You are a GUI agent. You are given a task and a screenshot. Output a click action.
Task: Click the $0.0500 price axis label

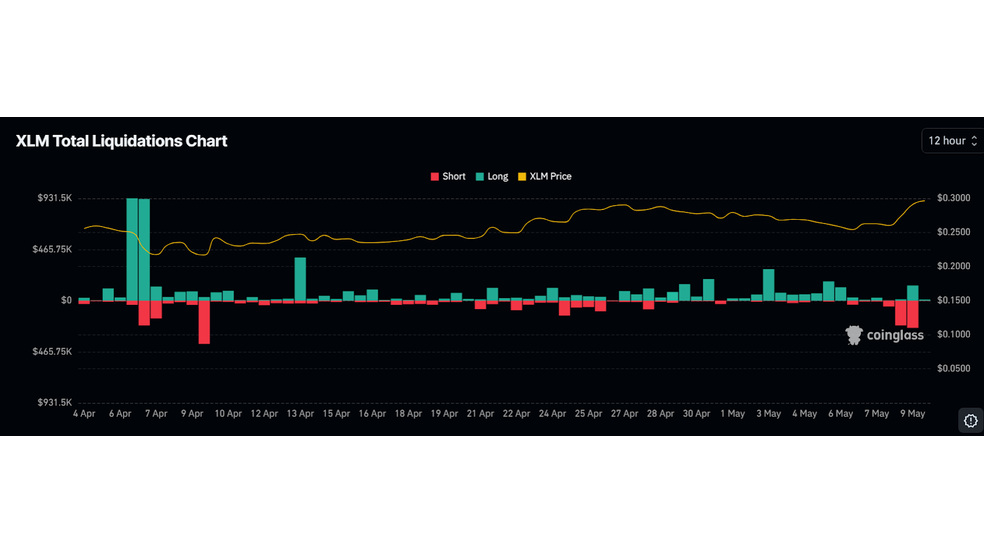[953, 368]
